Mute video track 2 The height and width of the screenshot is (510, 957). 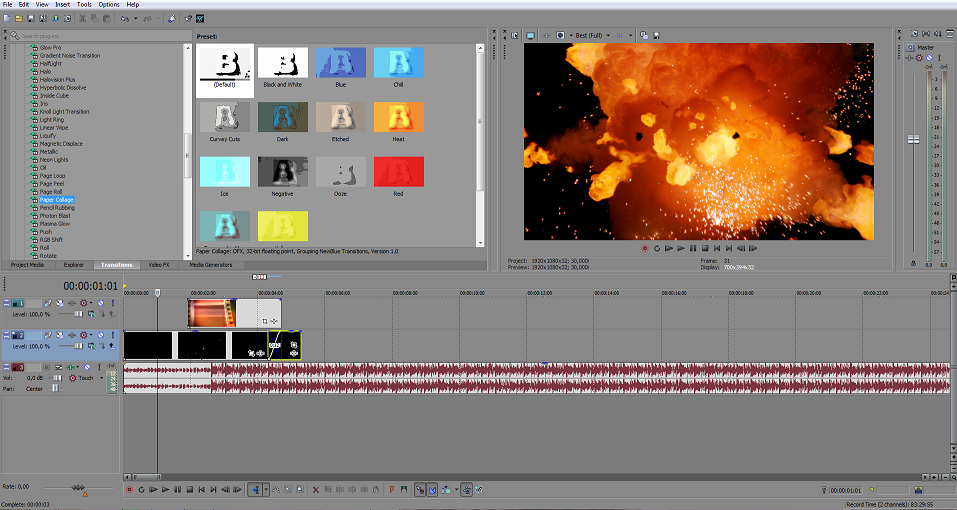point(99,335)
